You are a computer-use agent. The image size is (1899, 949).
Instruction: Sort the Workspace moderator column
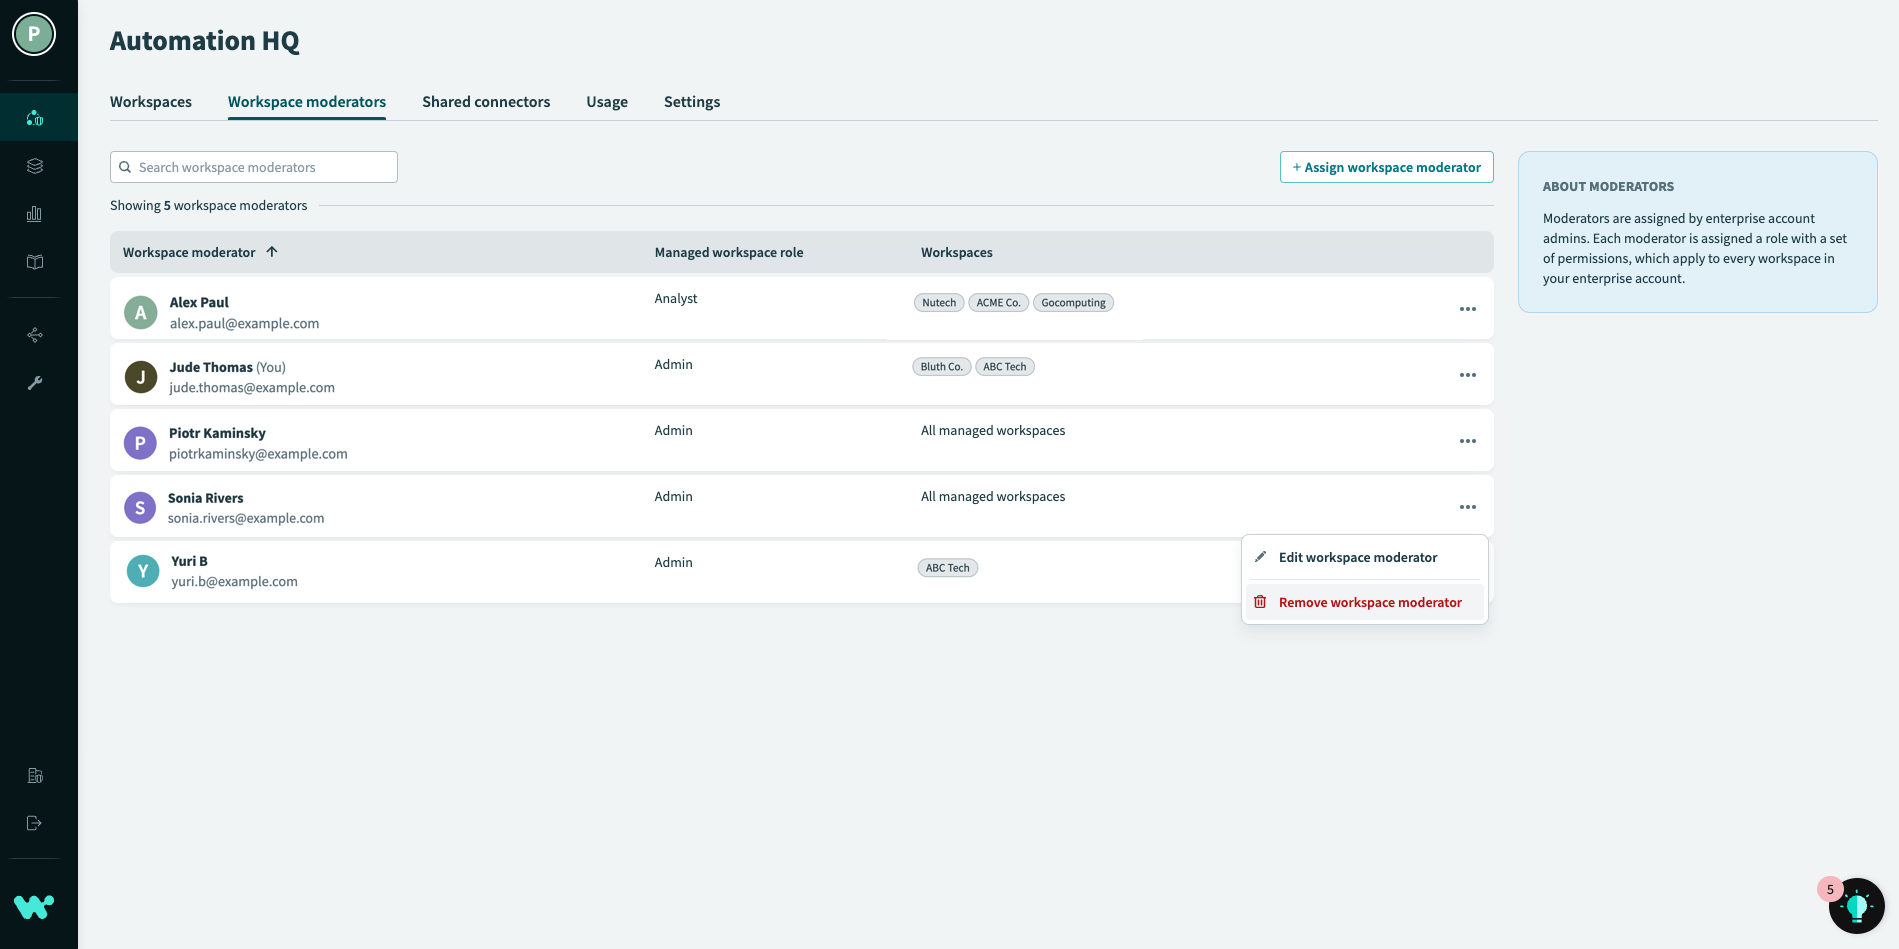tap(271, 252)
